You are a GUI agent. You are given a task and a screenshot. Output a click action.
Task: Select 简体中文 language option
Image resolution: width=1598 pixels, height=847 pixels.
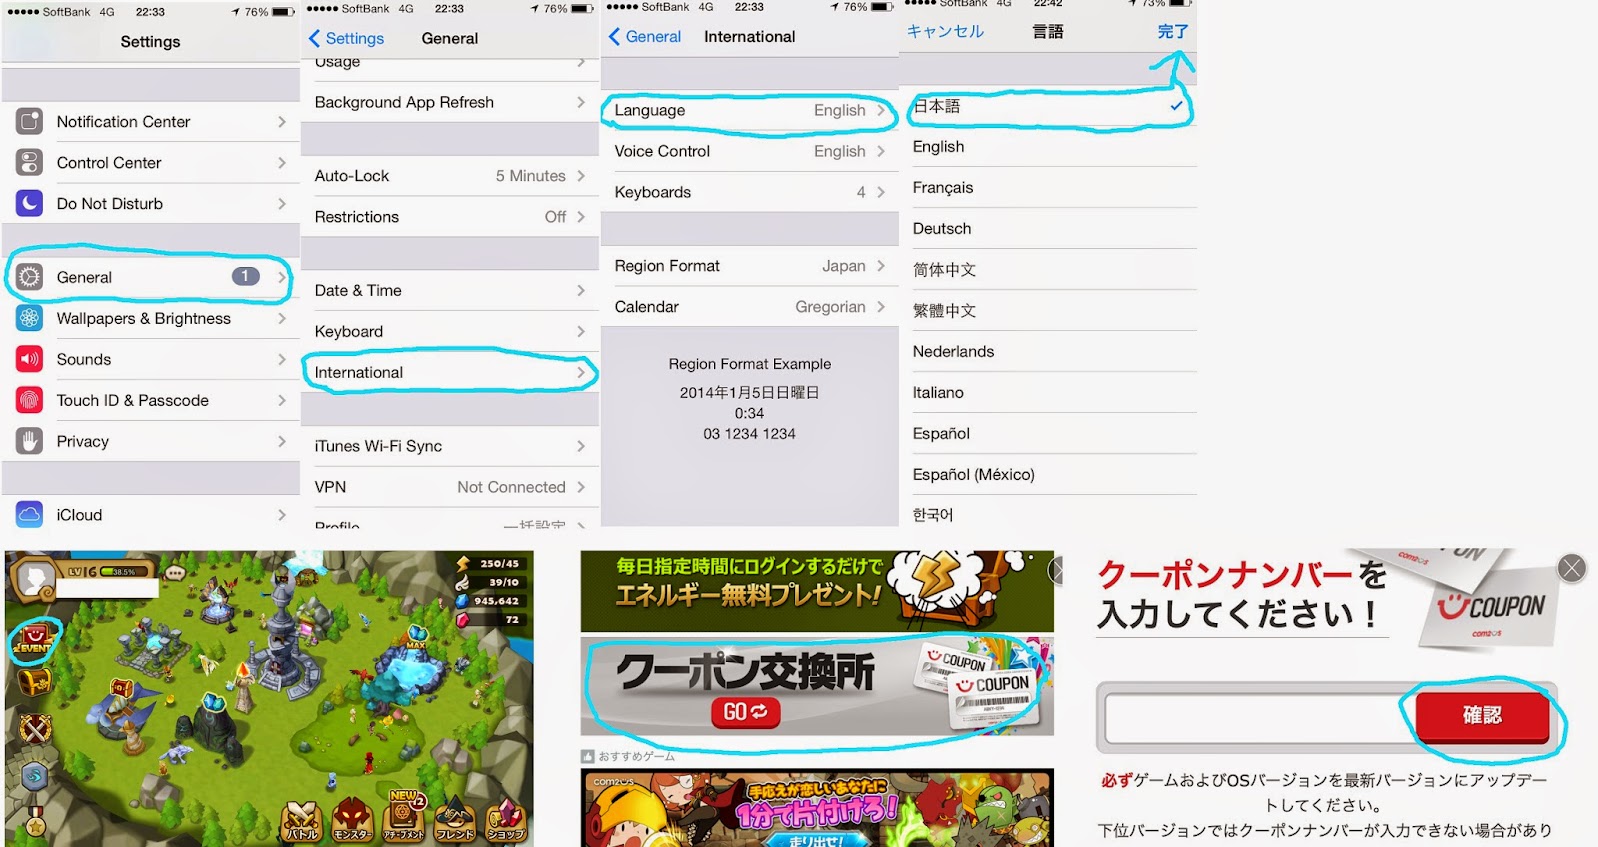click(1048, 270)
